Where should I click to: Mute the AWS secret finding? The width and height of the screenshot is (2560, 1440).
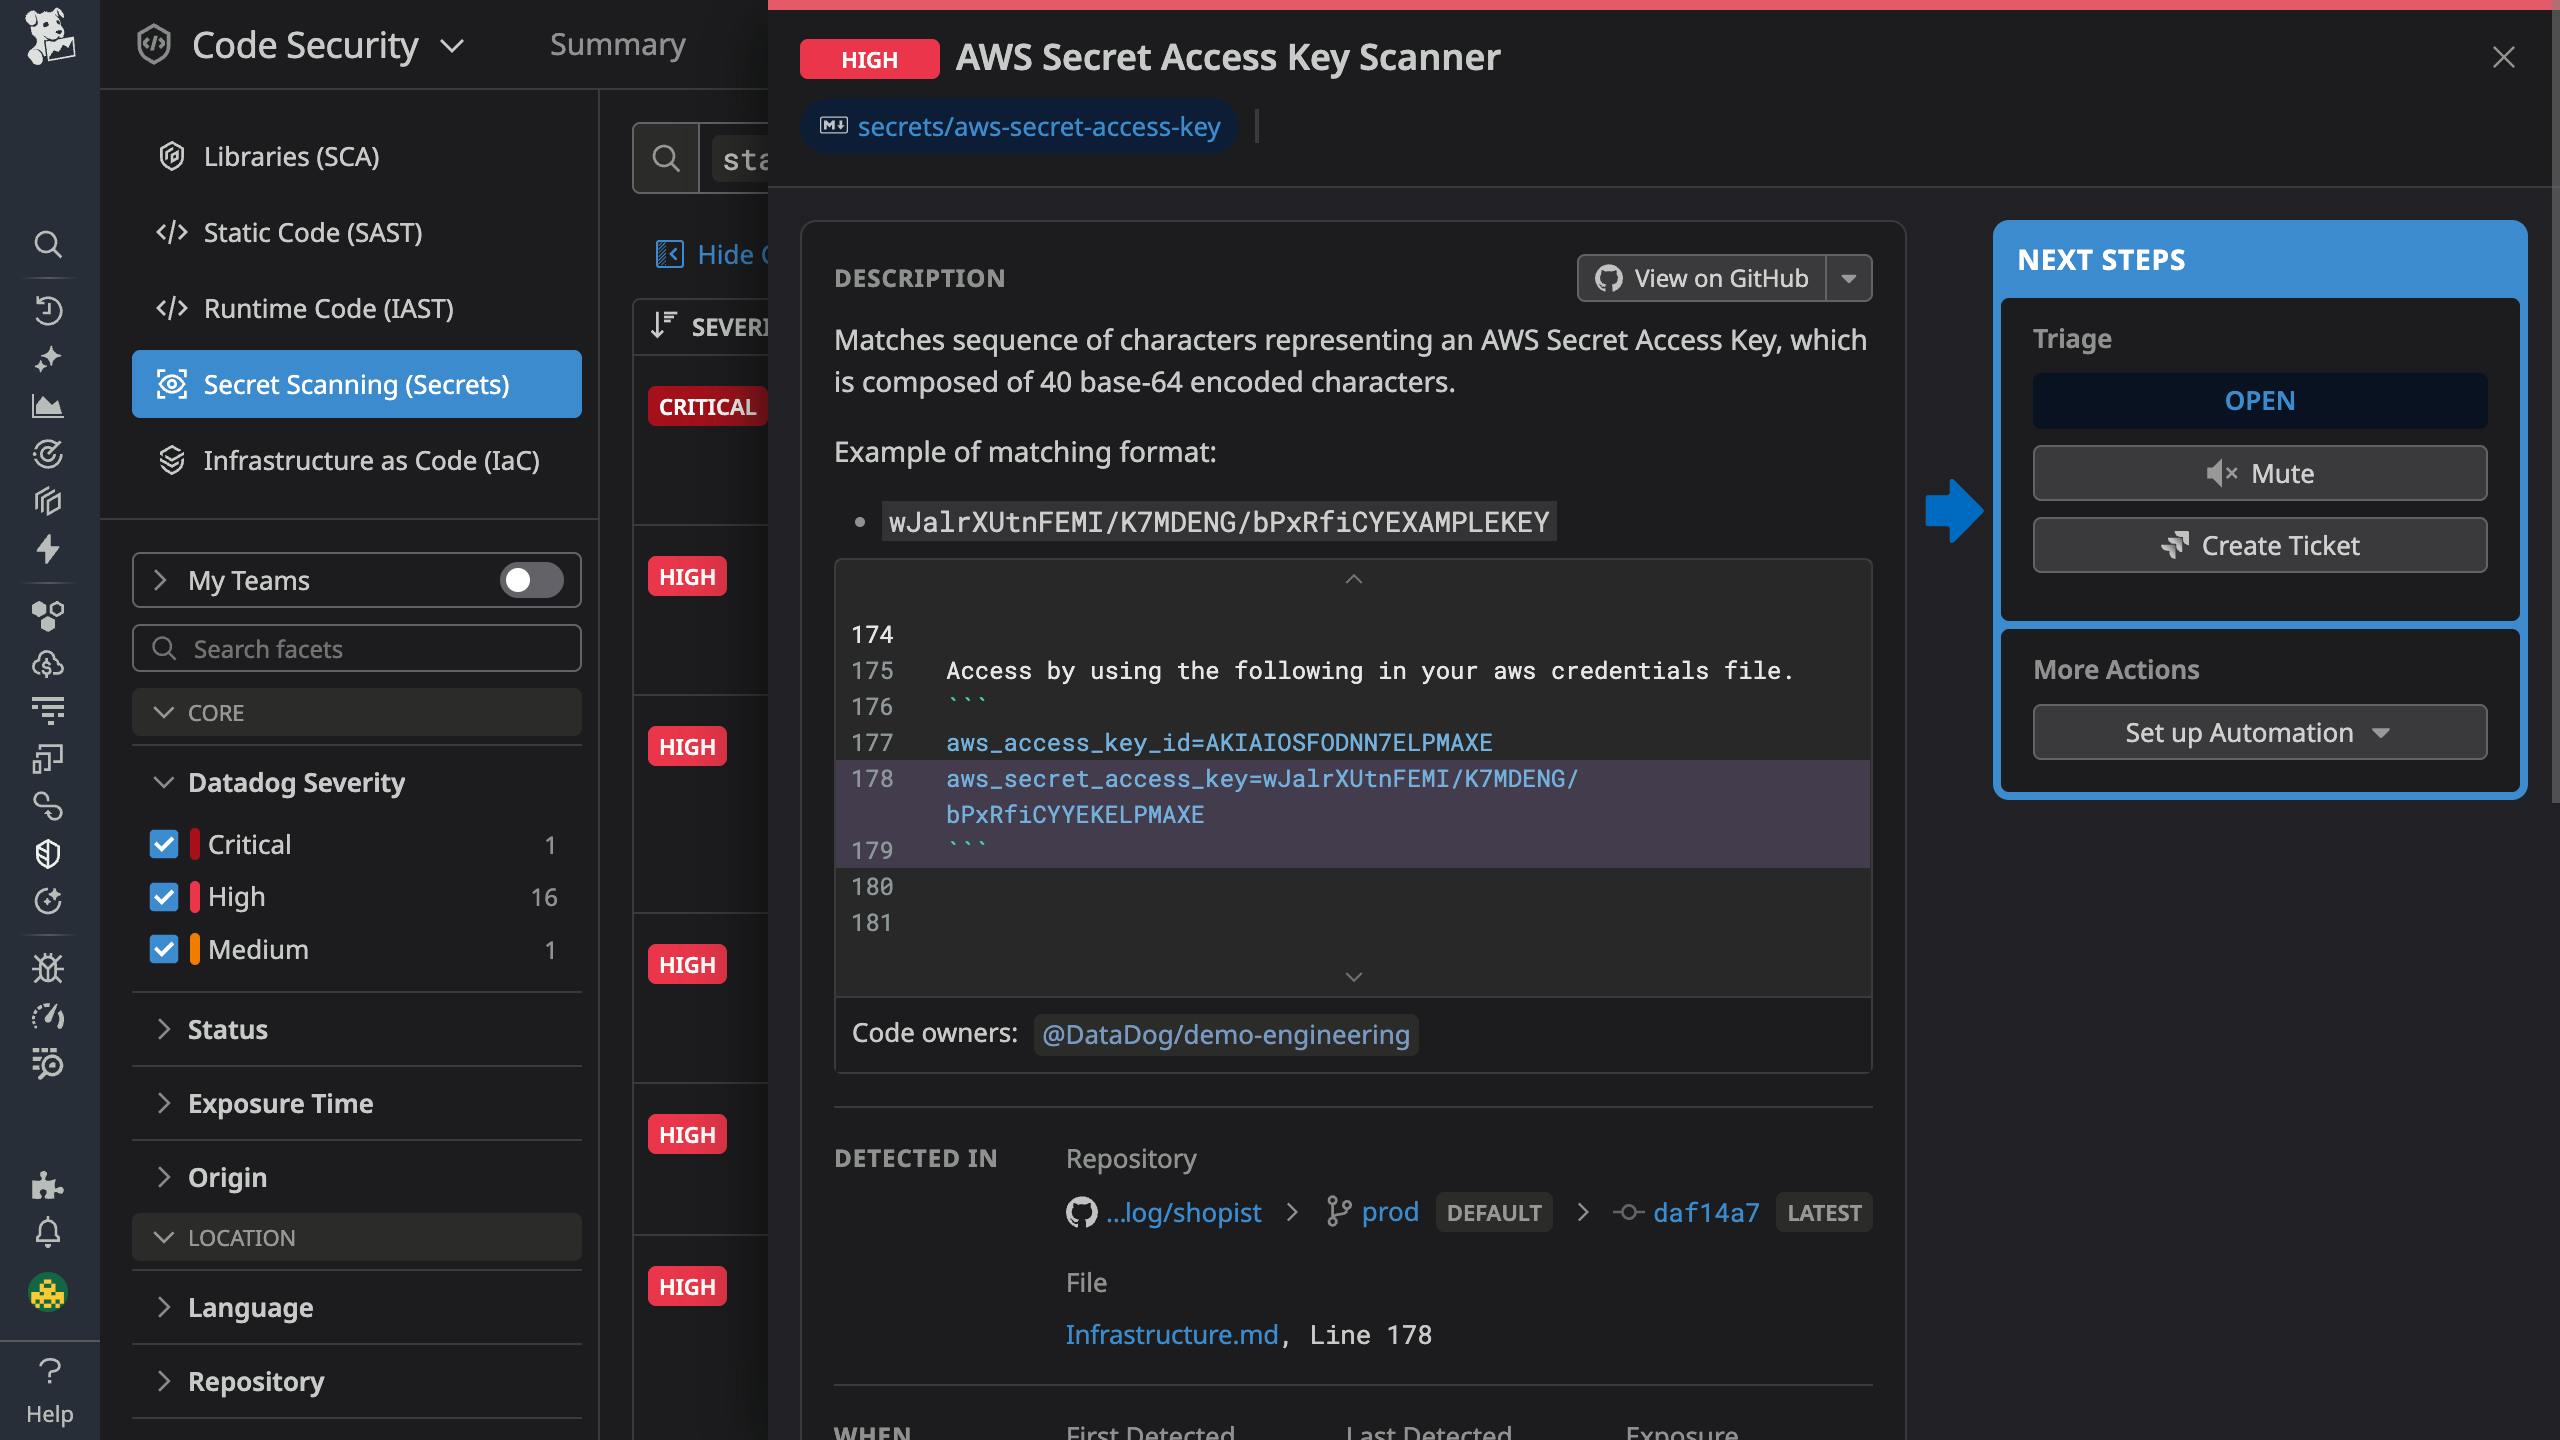click(x=2260, y=473)
